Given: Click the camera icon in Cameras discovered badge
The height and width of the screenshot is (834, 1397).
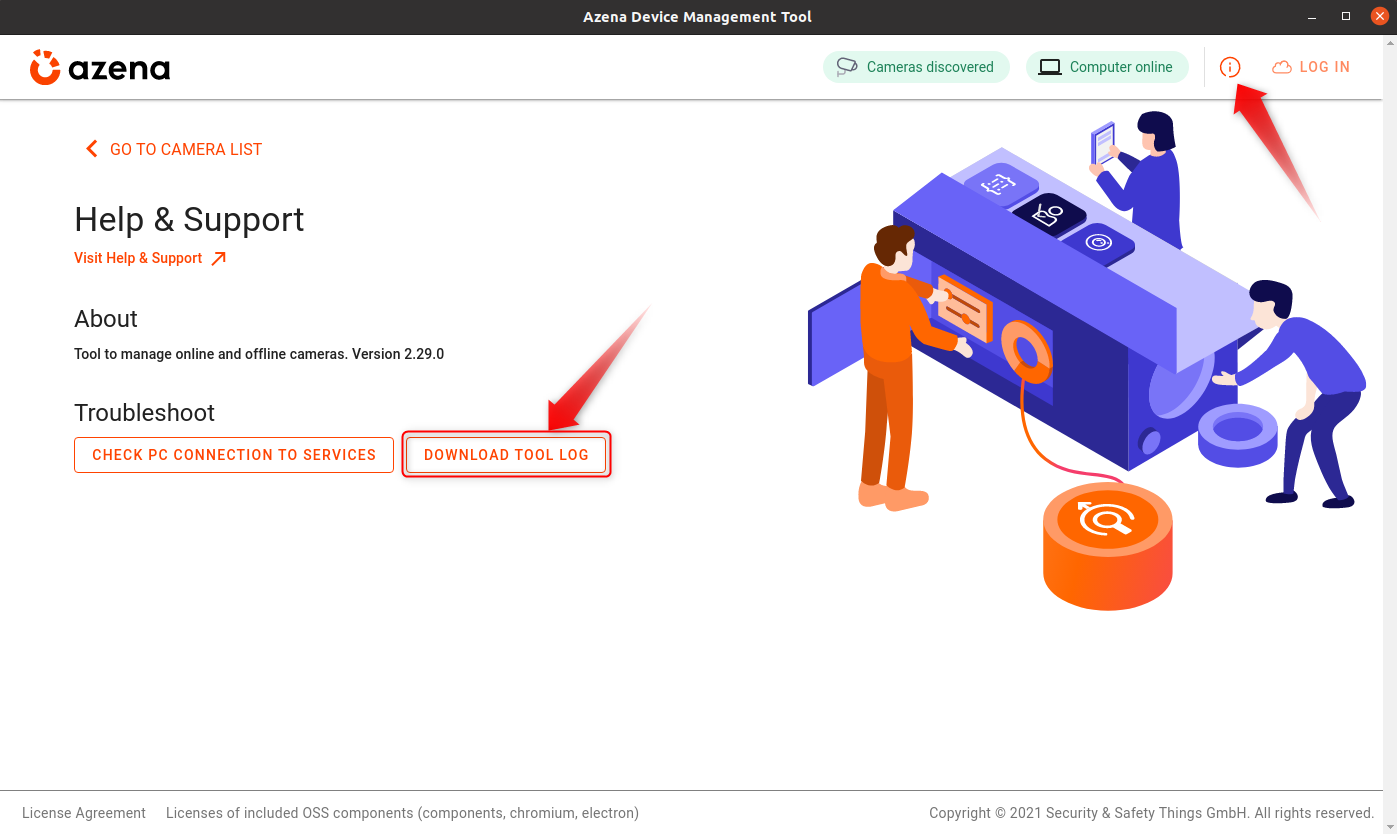Looking at the screenshot, I should tap(847, 67).
